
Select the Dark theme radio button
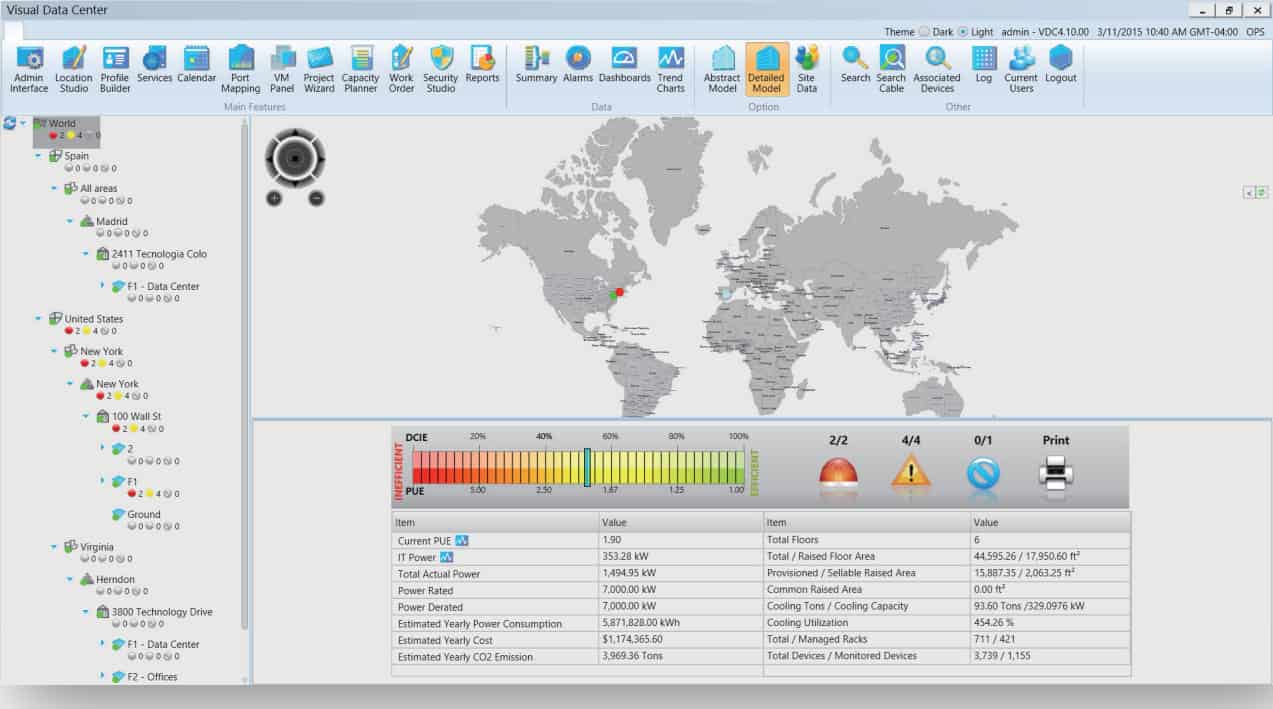(923, 32)
